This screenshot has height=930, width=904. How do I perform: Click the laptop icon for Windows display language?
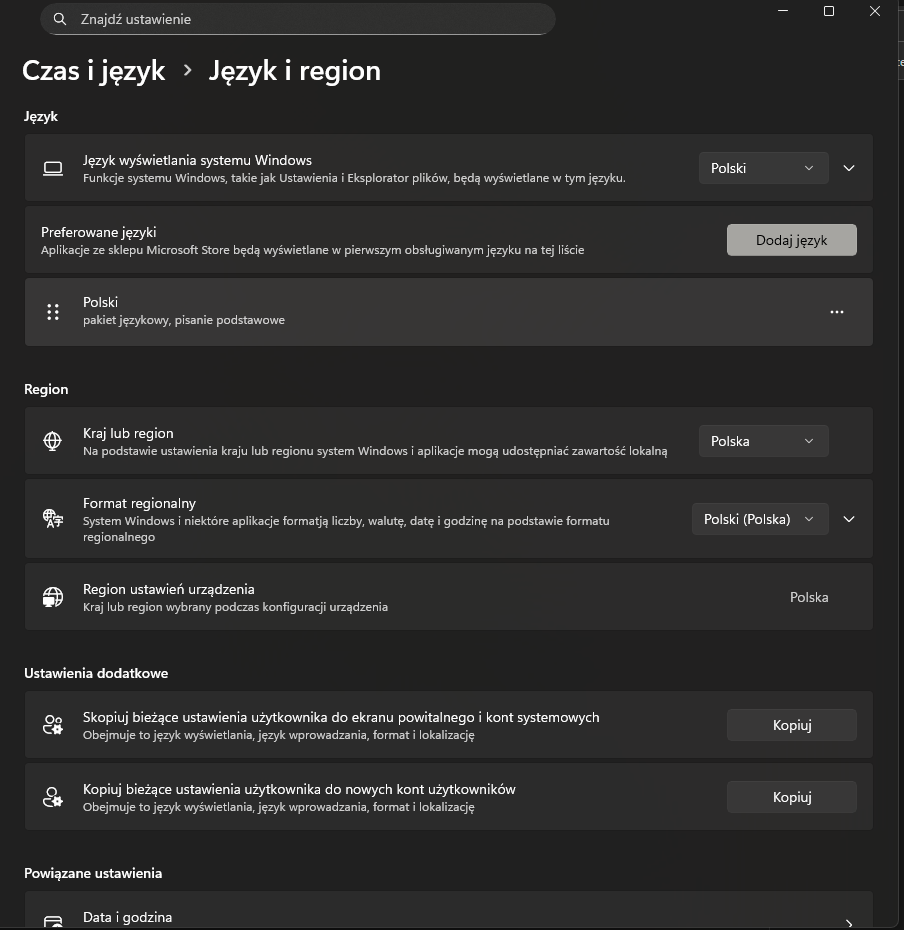click(53, 168)
